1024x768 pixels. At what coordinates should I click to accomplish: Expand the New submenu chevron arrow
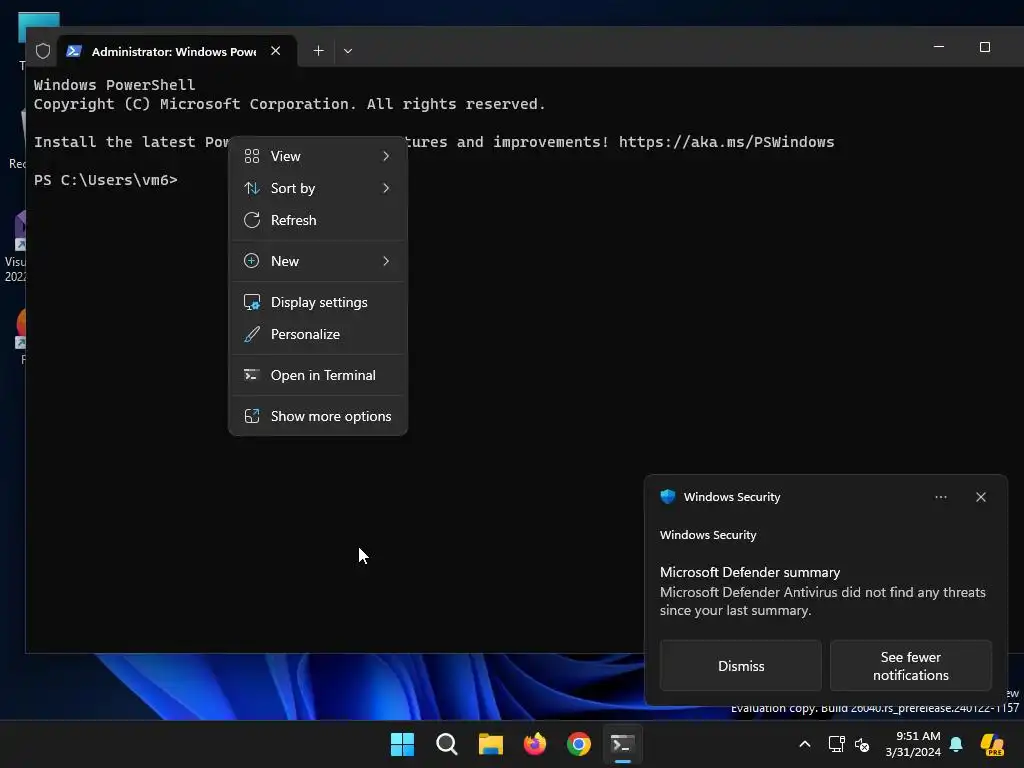[386, 261]
